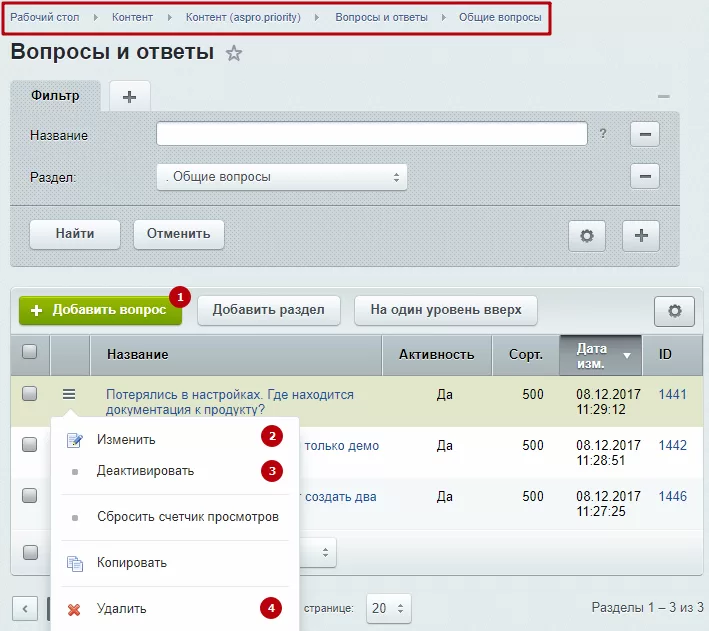Click Добавить раздел button
This screenshot has width=709, height=631.
pyautogui.click(x=269, y=310)
